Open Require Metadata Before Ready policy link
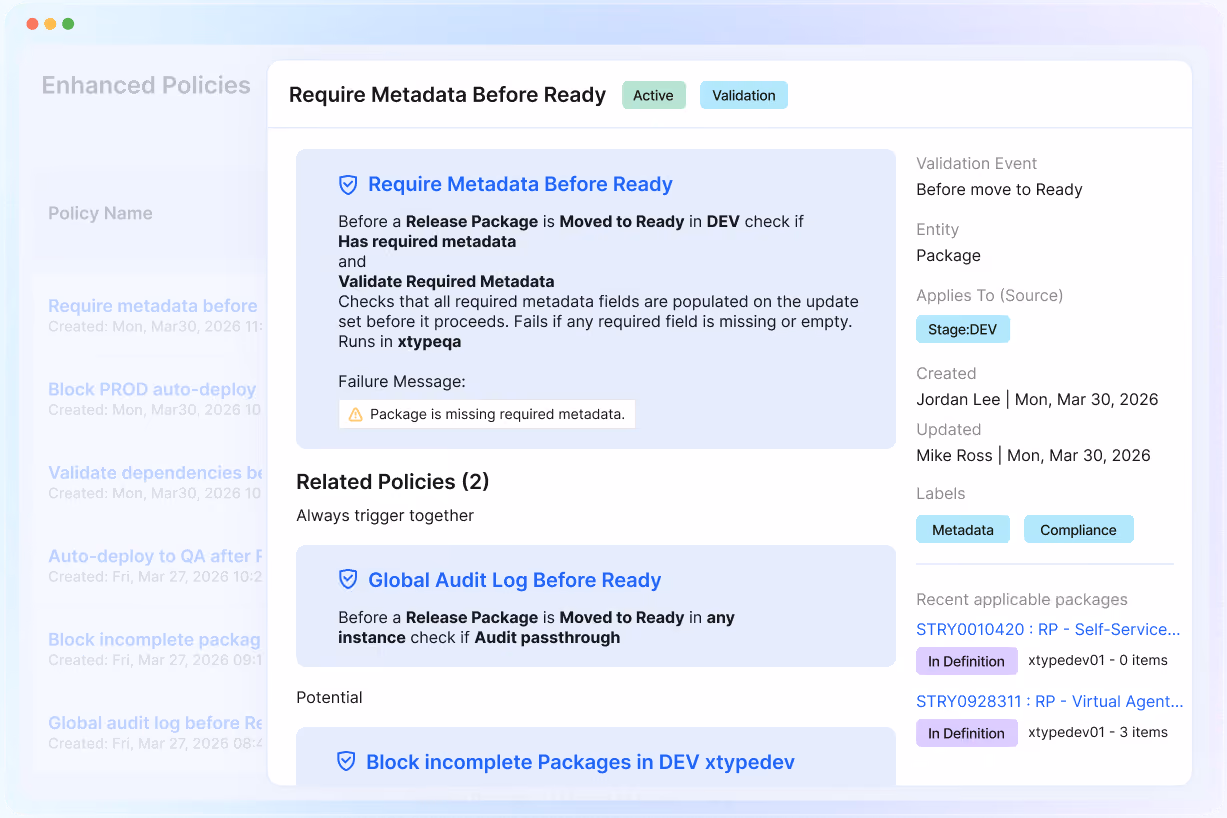Image resolution: width=1227 pixels, height=818 pixels. [x=520, y=184]
